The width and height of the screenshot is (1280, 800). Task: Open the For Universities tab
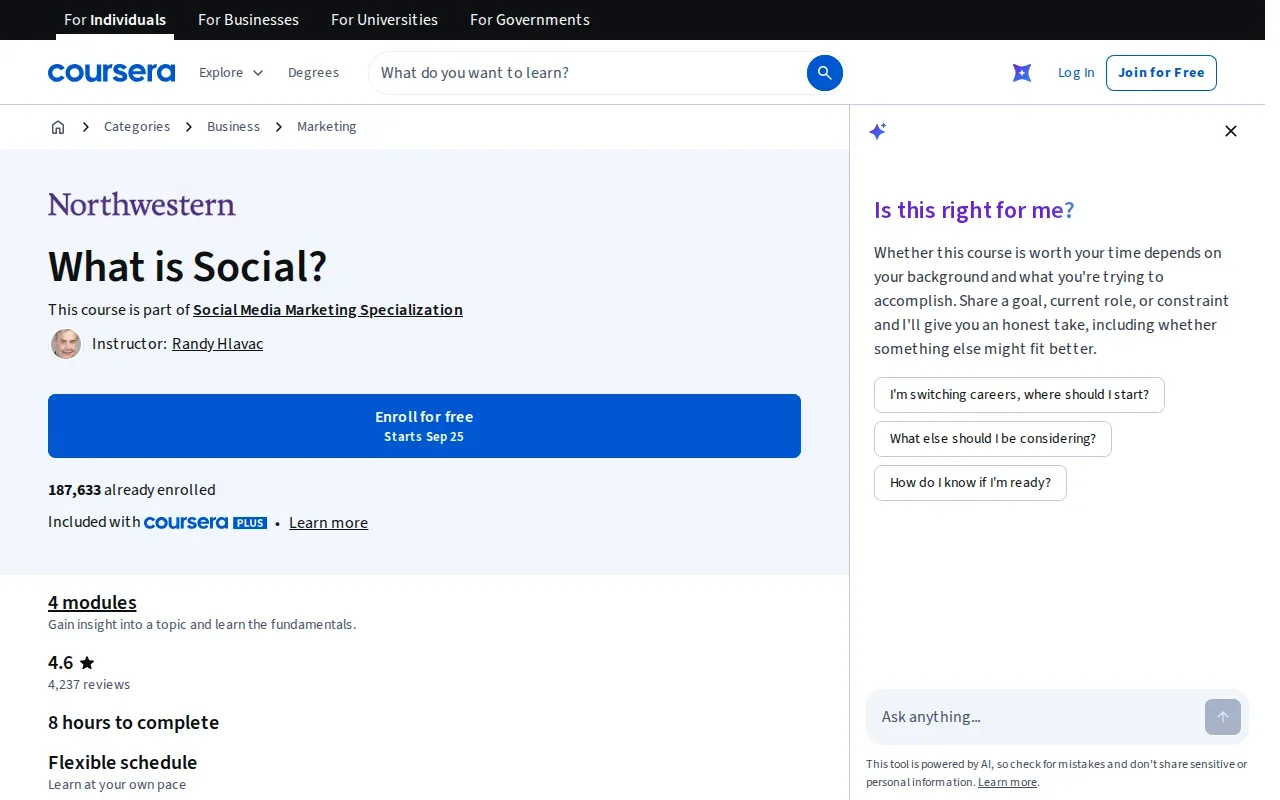[x=384, y=20]
